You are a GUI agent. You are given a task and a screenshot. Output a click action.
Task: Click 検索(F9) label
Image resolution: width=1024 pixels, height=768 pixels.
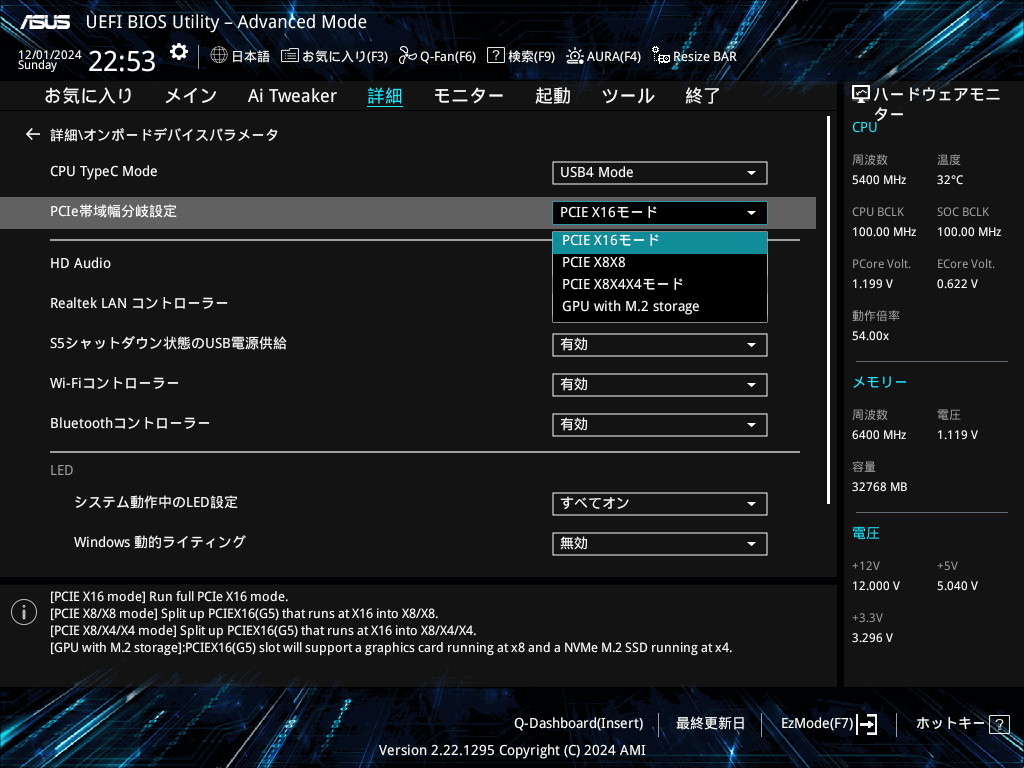[x=532, y=57]
